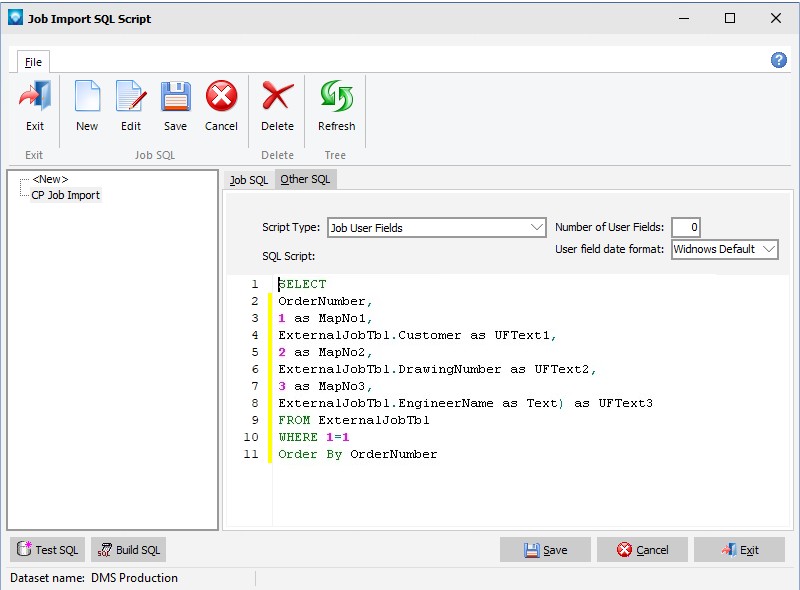800x590 pixels.
Task: Click the Test SQL button
Action: click(47, 550)
